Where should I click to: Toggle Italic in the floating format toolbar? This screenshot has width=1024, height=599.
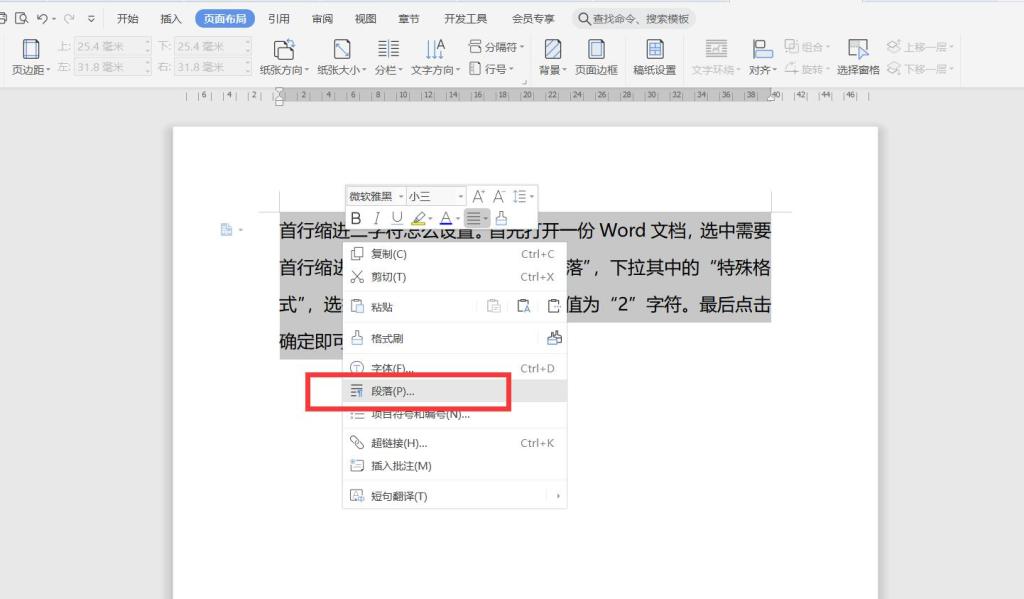point(377,218)
